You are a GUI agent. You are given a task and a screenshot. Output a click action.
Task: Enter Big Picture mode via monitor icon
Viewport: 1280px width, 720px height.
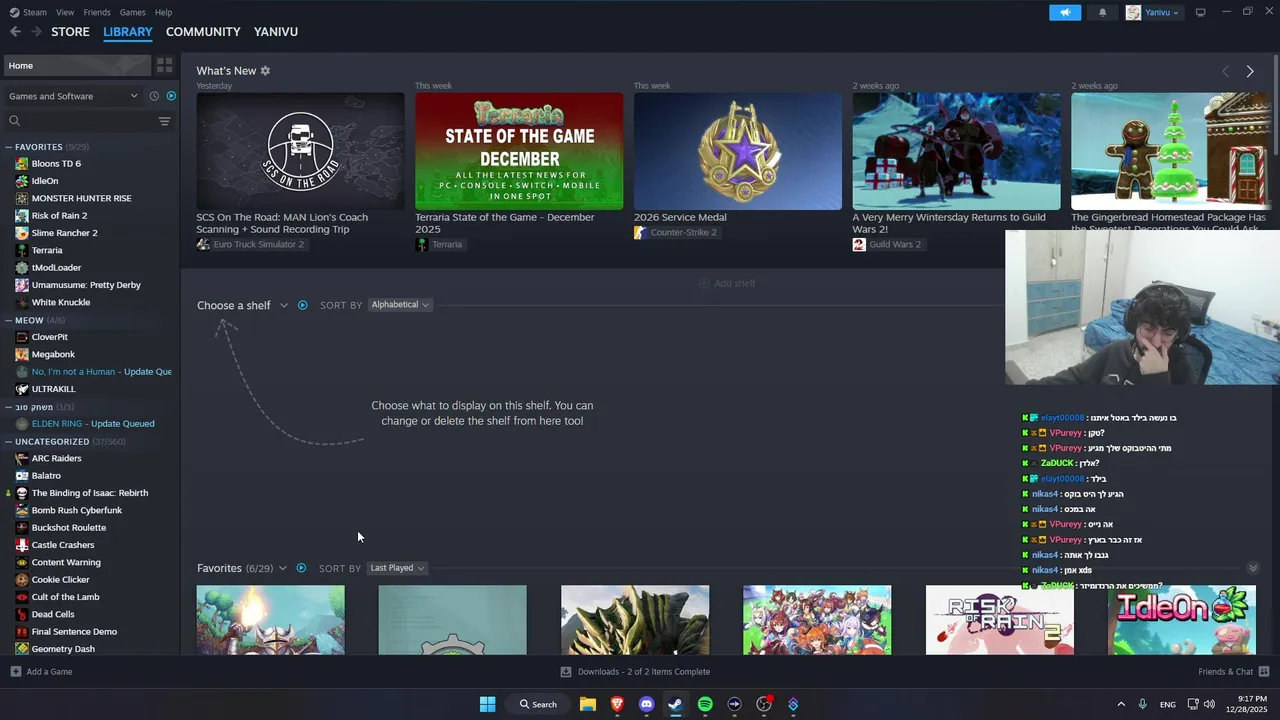point(1200,12)
